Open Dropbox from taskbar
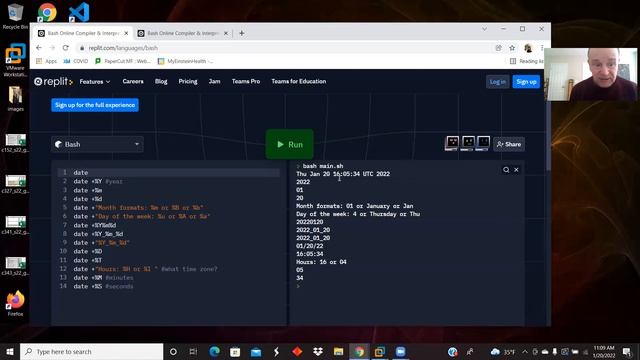 [x=318, y=351]
